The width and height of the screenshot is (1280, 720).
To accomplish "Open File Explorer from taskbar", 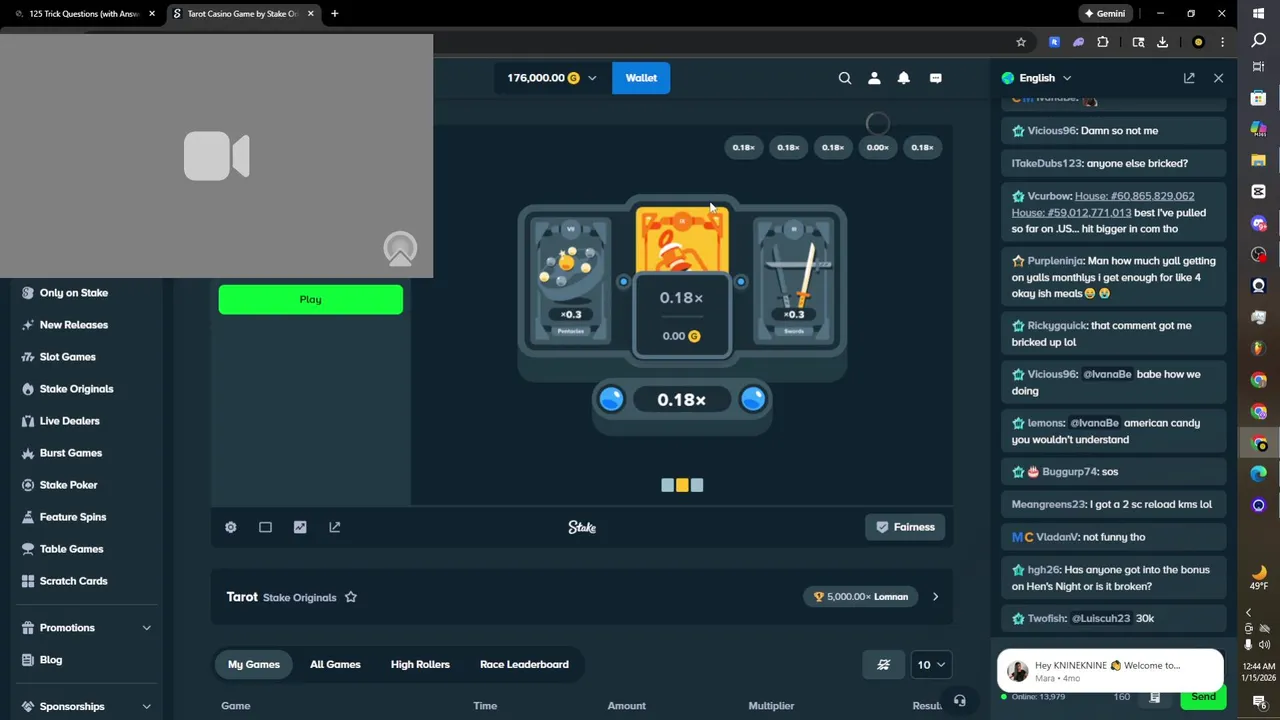I will pyautogui.click(x=1259, y=160).
